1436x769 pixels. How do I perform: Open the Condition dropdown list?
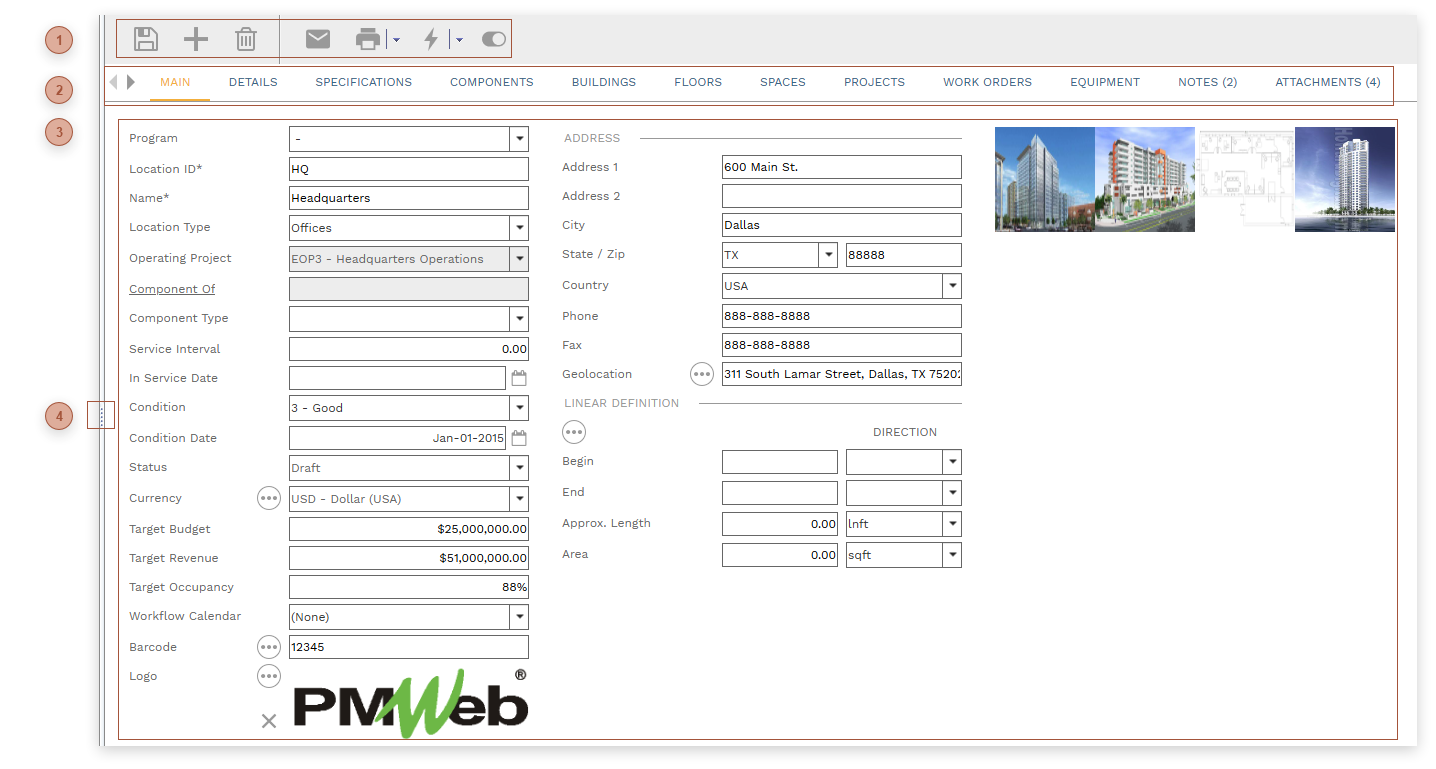(x=518, y=408)
